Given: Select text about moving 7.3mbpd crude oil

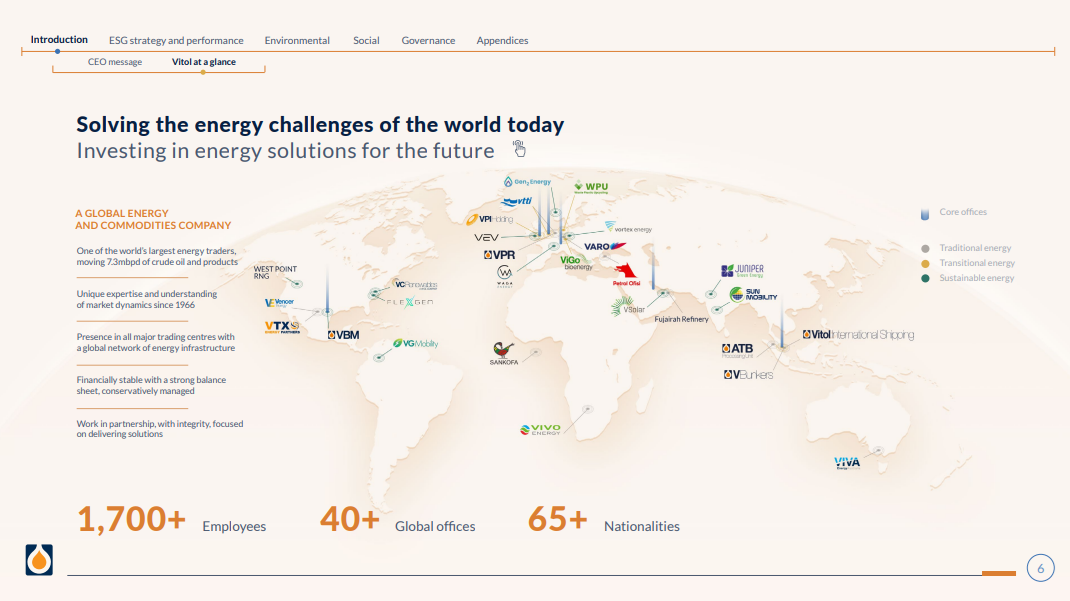Looking at the screenshot, I should 157,256.
